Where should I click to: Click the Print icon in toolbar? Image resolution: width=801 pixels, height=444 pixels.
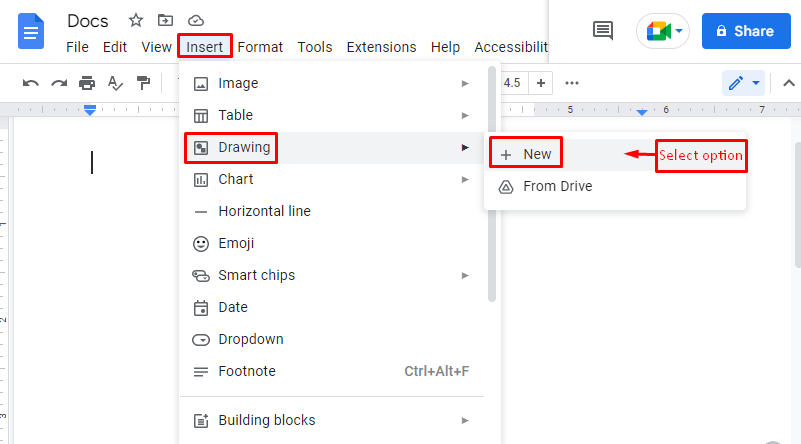click(x=87, y=83)
